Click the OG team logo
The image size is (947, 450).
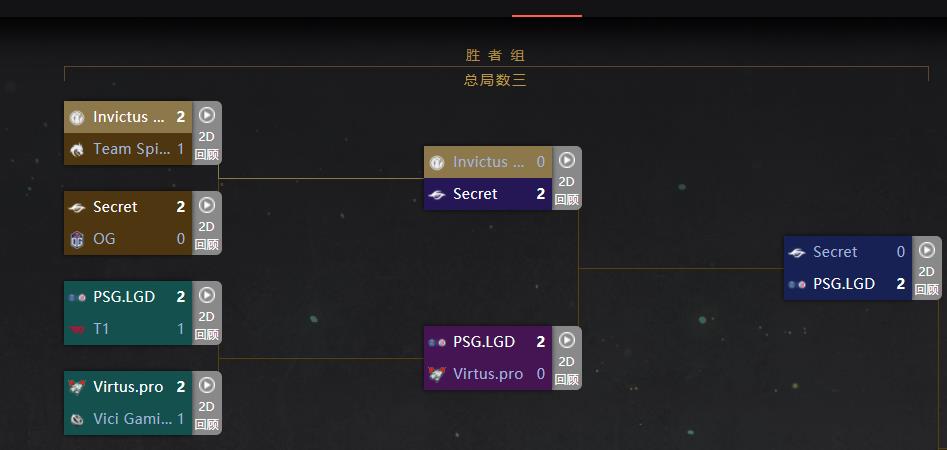pos(77,240)
